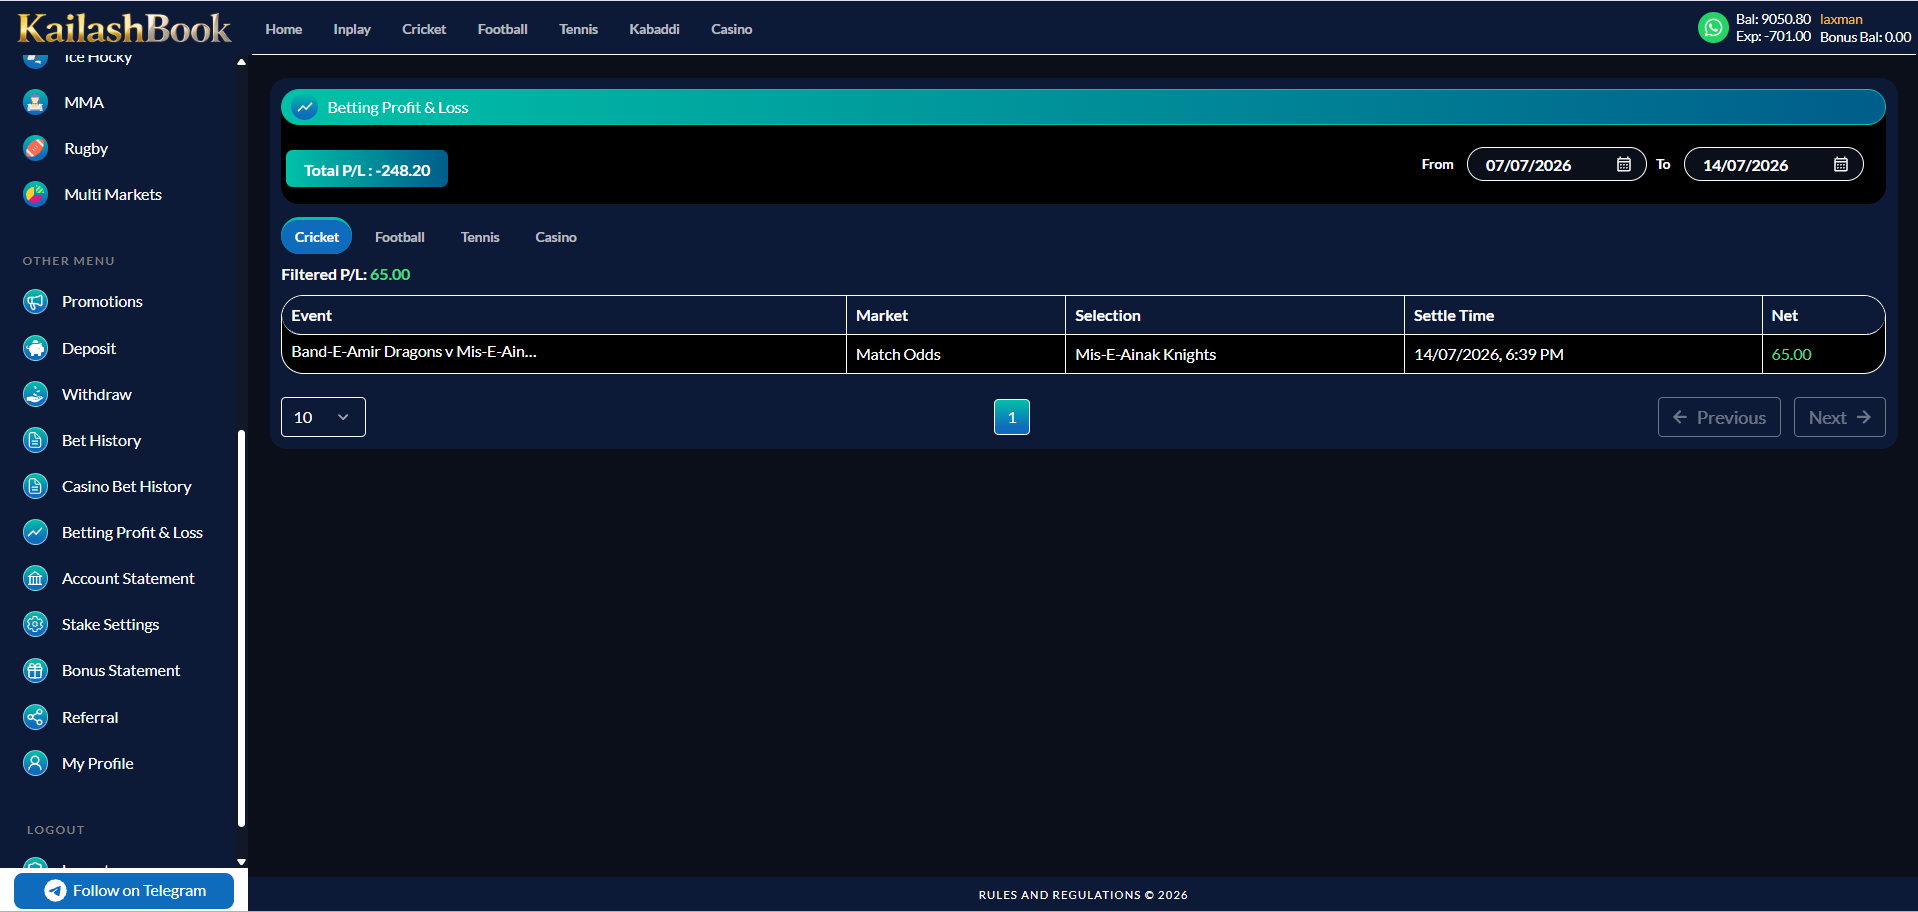Click the Next page button
The height and width of the screenshot is (912, 1918).
1840,417
